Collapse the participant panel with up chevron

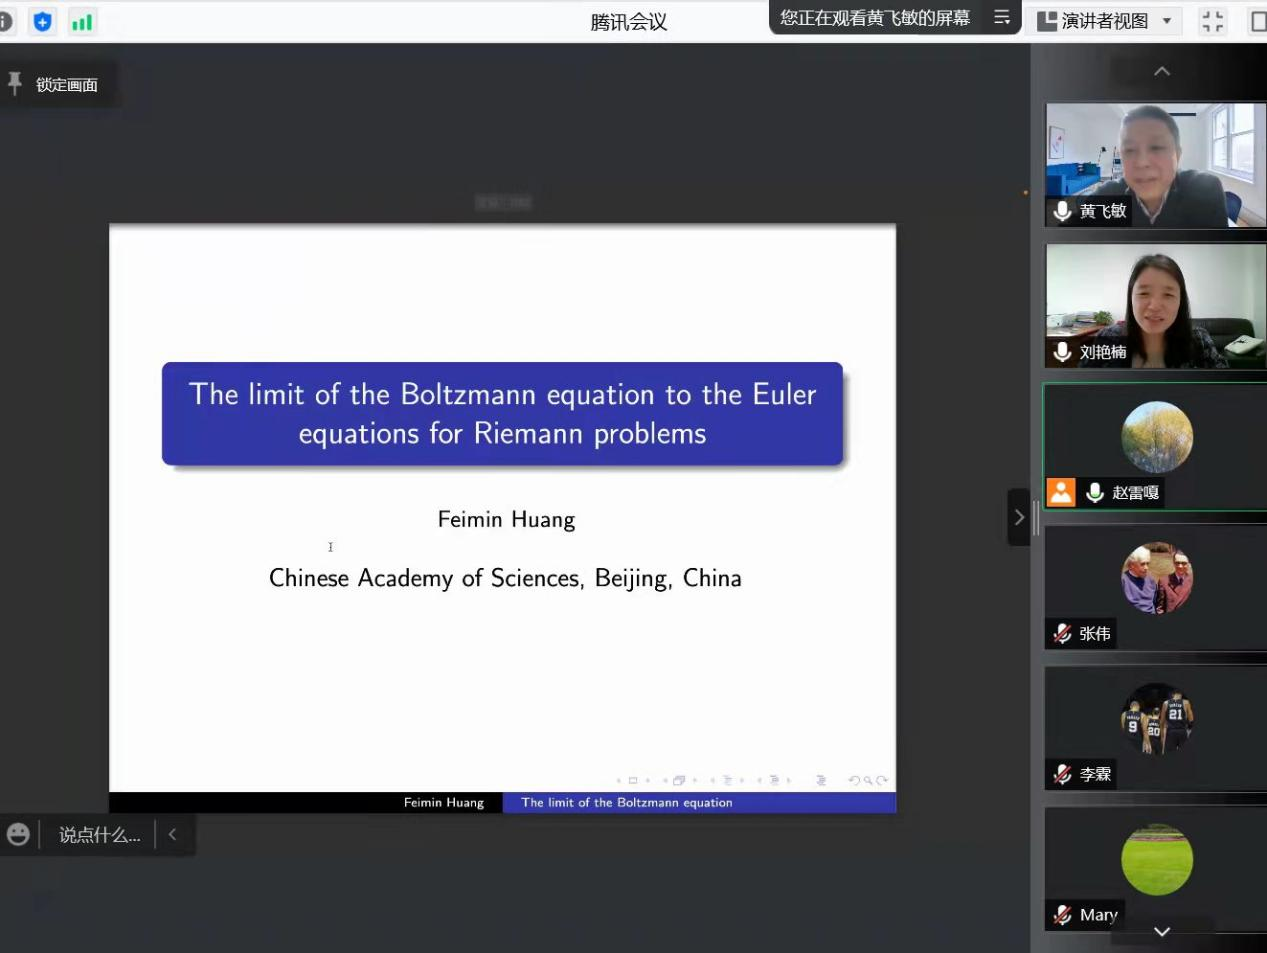pos(1160,70)
